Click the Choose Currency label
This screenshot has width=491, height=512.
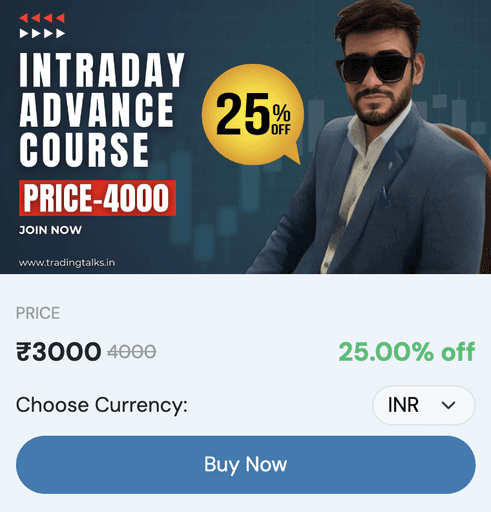click(102, 405)
